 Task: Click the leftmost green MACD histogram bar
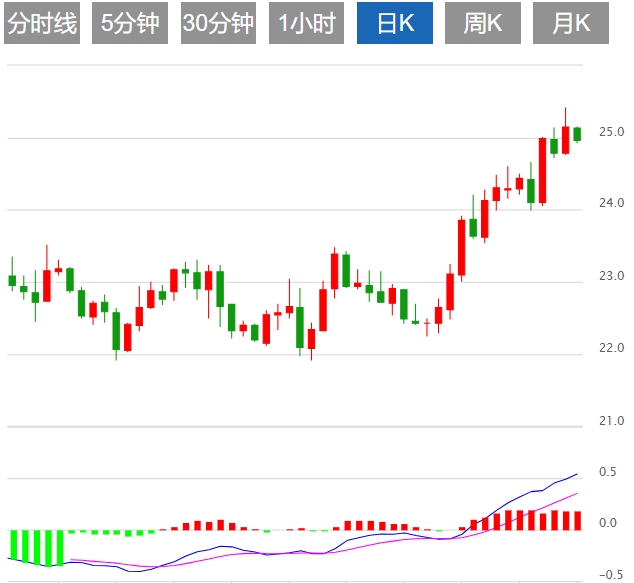(x=12, y=545)
